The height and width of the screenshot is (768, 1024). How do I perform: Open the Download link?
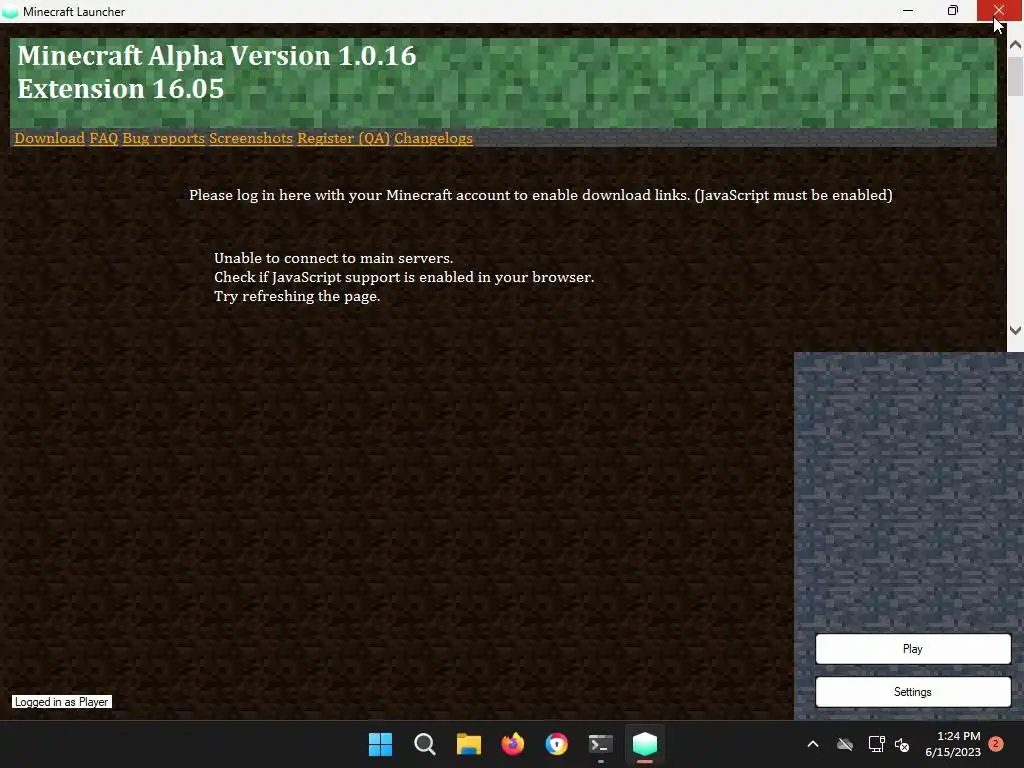(50, 138)
